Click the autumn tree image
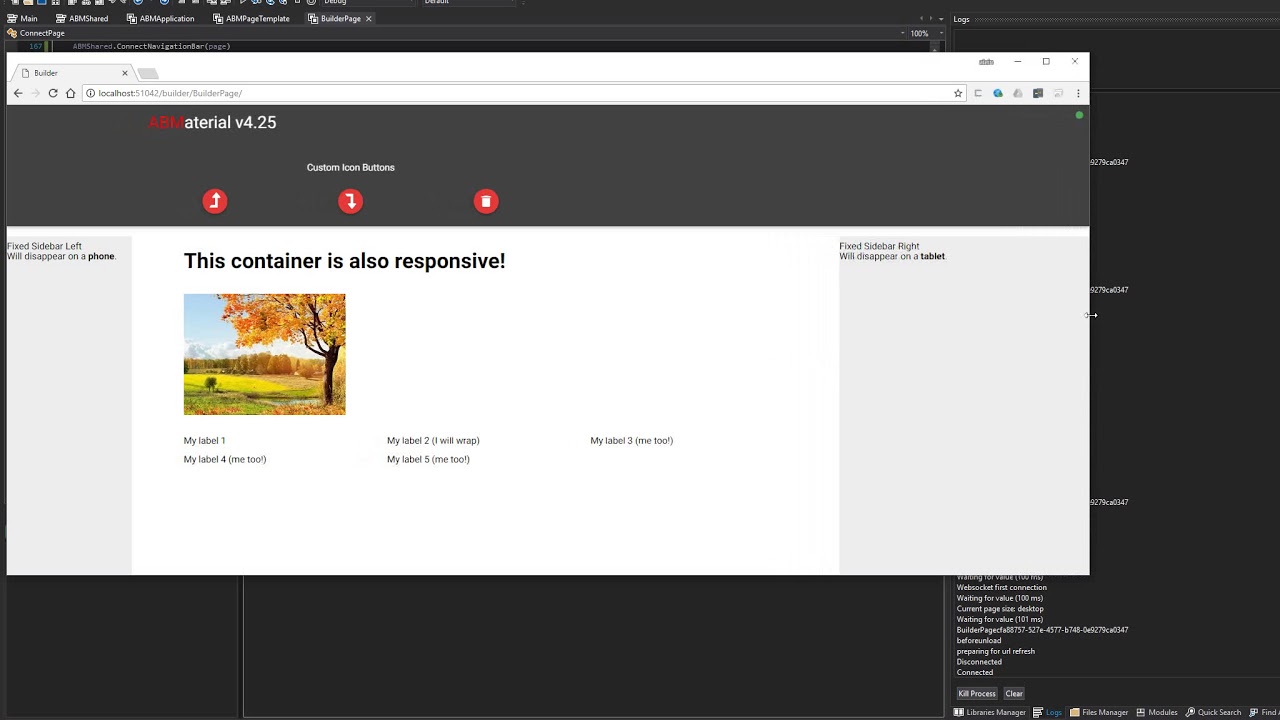Screen dimensions: 1280x720 click(264, 354)
